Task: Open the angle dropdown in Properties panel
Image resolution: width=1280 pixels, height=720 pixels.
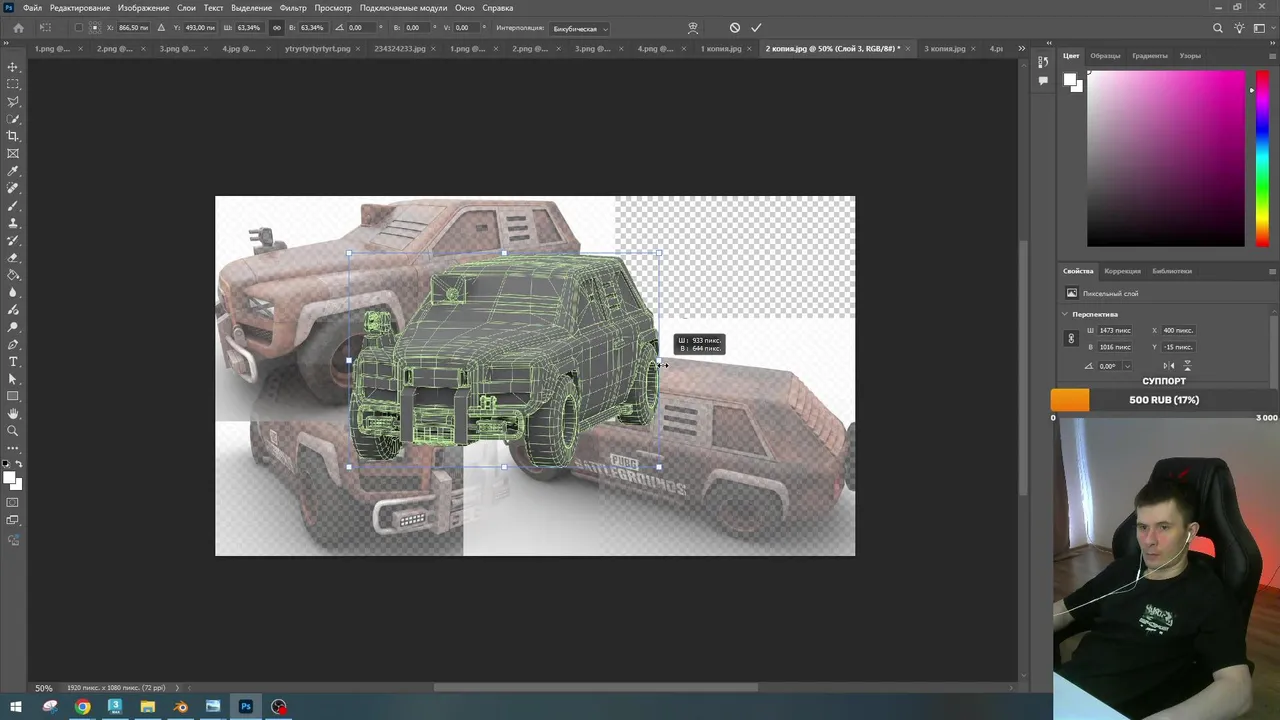Action: click(1127, 366)
